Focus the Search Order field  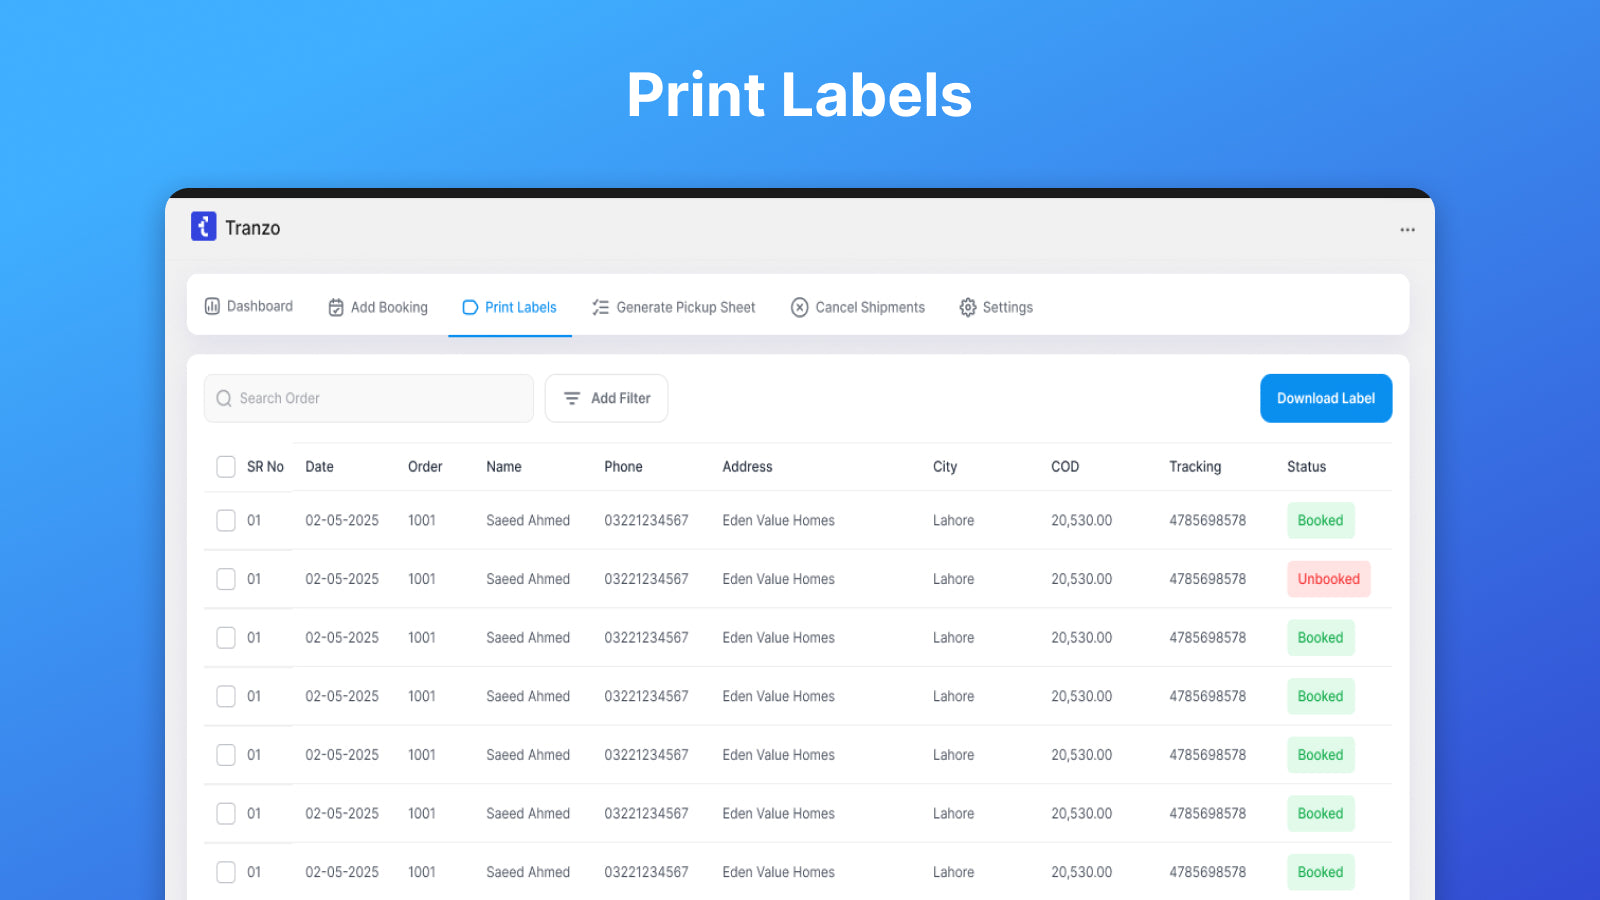tap(369, 398)
